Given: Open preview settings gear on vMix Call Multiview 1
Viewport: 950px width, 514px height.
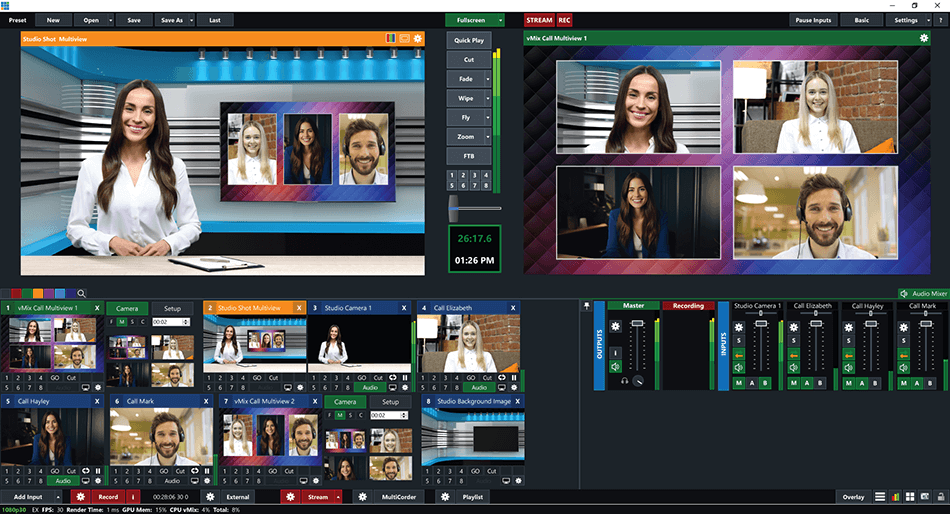Looking at the screenshot, I should [x=923, y=38].
